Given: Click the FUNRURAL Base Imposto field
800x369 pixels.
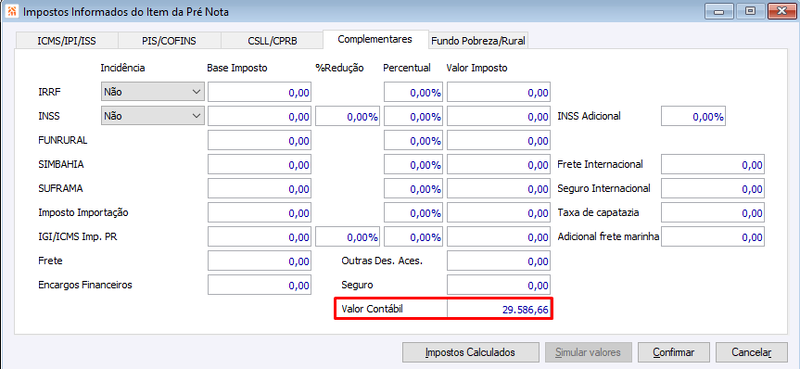Looking at the screenshot, I should tap(260, 140).
